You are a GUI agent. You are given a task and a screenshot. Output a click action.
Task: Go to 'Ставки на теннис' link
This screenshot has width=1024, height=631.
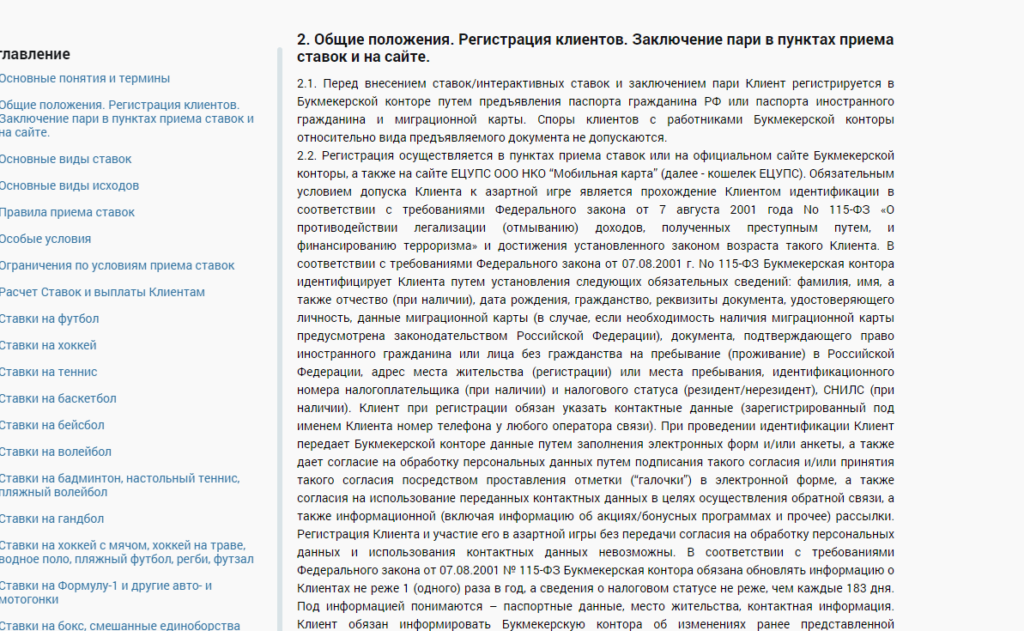click(x=48, y=372)
